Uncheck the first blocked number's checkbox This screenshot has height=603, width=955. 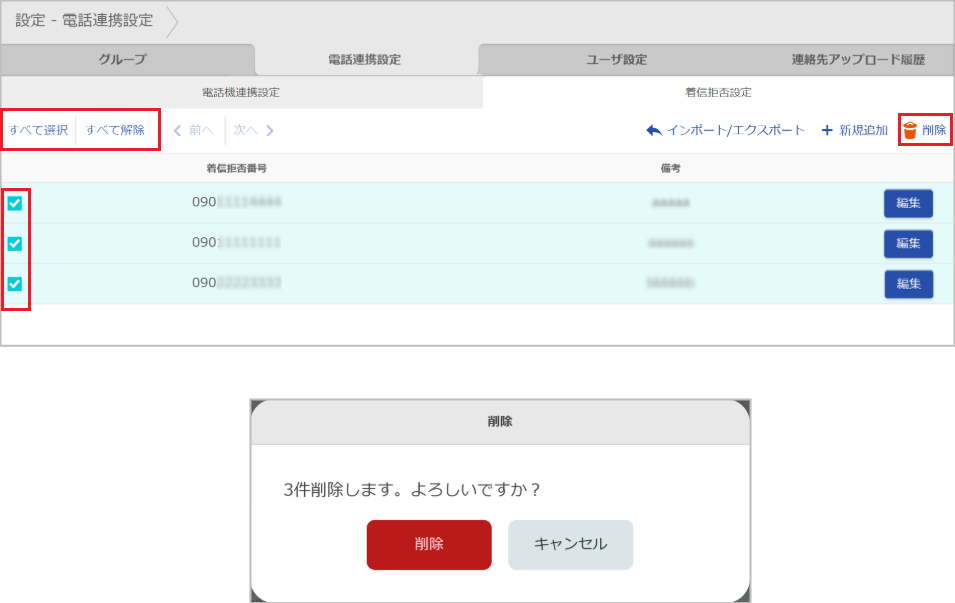(15, 203)
